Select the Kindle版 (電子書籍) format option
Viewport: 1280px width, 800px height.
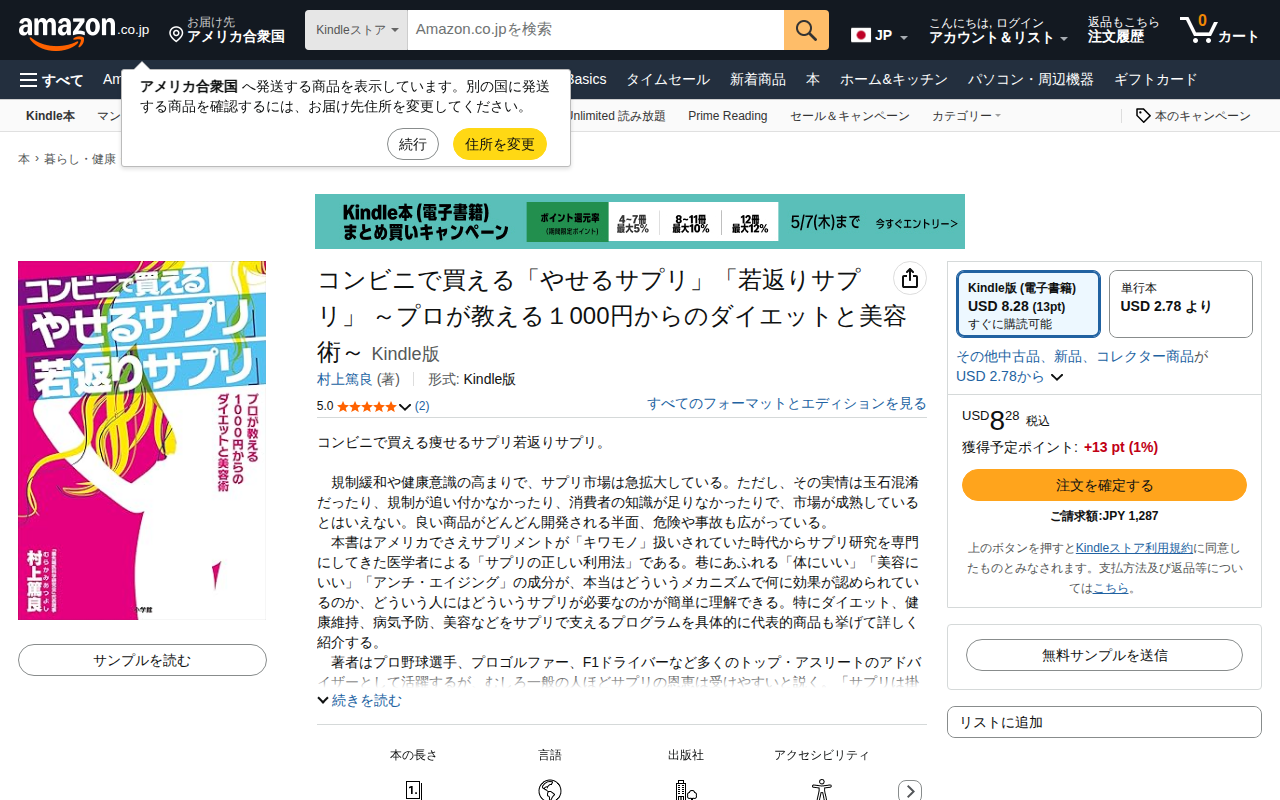[x=1028, y=304]
